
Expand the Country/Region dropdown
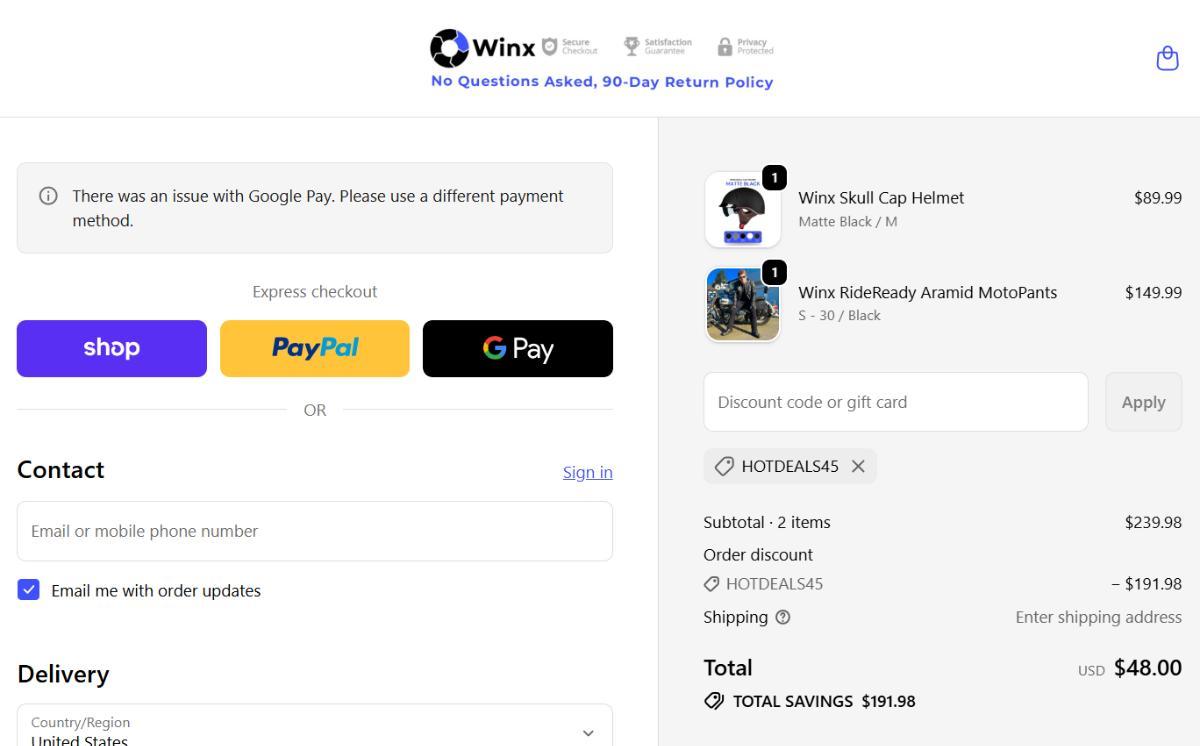pyautogui.click(x=588, y=732)
